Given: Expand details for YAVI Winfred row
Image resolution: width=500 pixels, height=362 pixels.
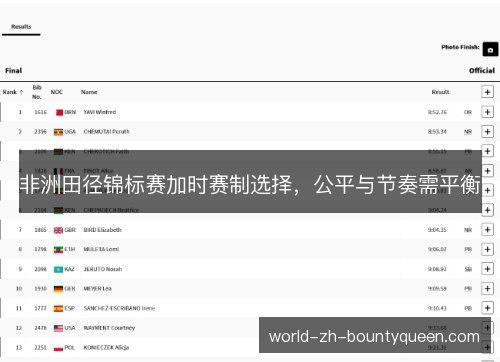Looking at the screenshot, I should (487, 112).
